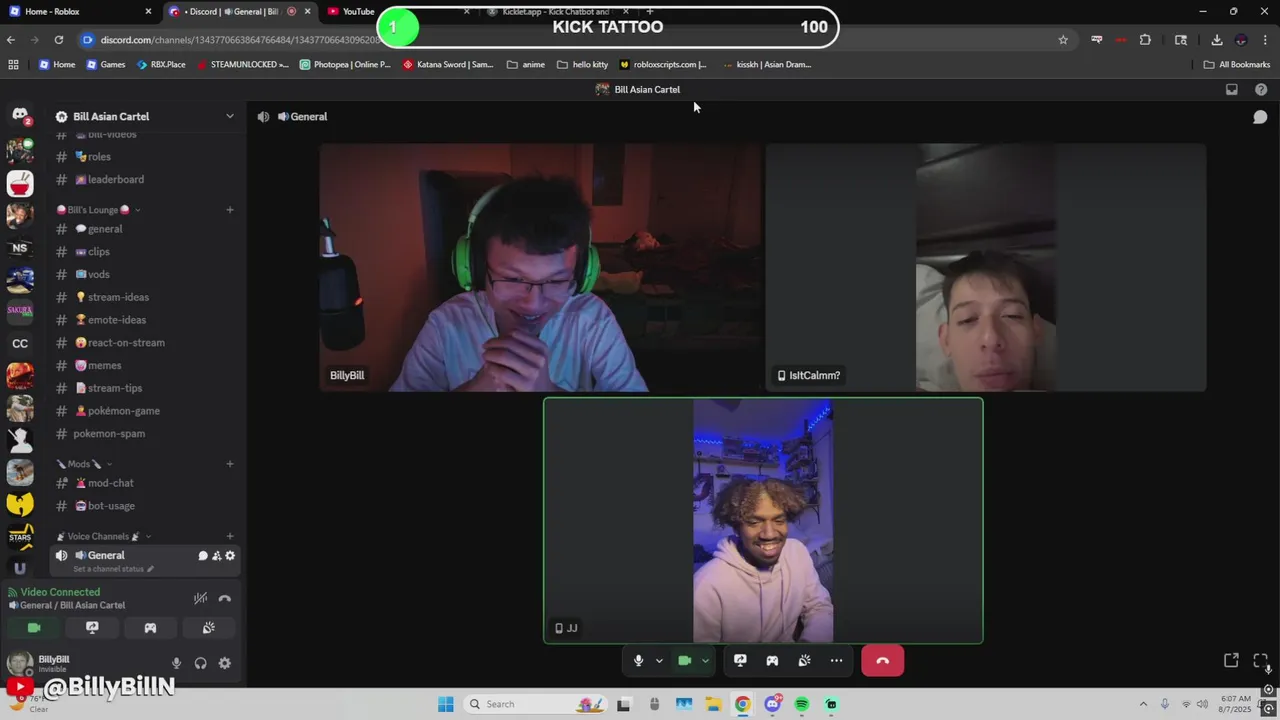This screenshot has width=1280, height=720.
Task: Open All Bookmarks folder
Action: (x=1237, y=65)
